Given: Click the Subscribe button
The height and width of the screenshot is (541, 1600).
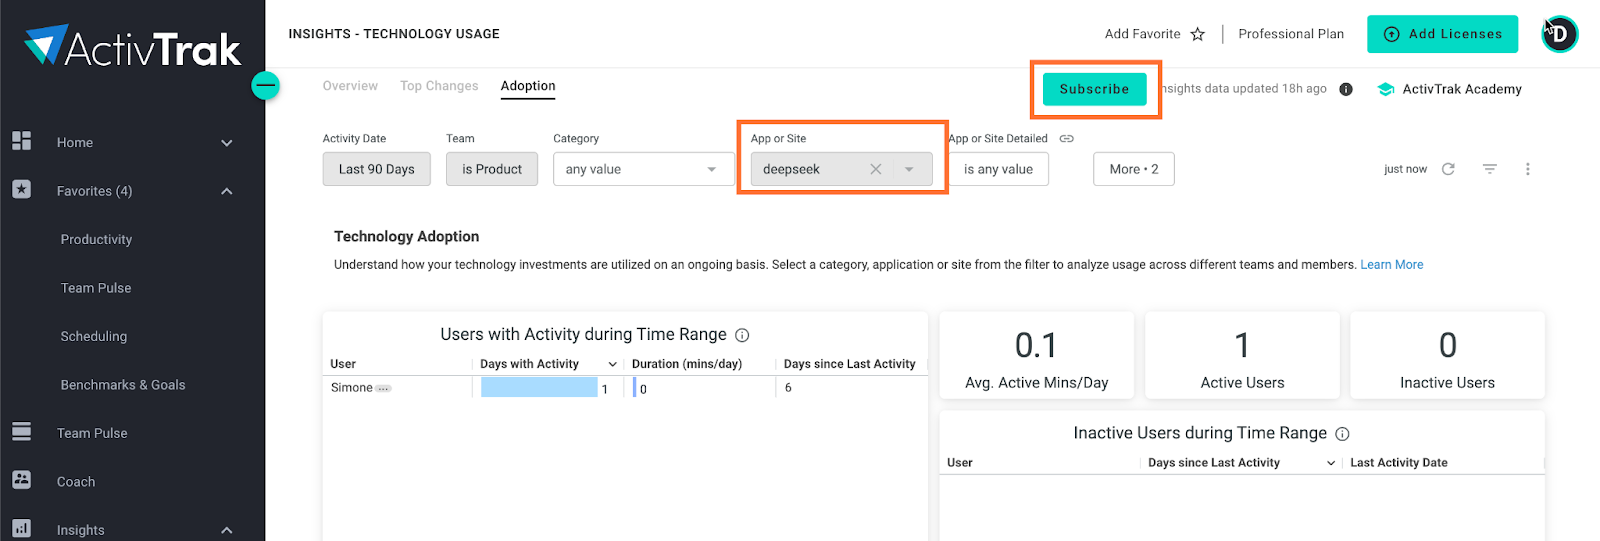Looking at the screenshot, I should click(x=1094, y=89).
